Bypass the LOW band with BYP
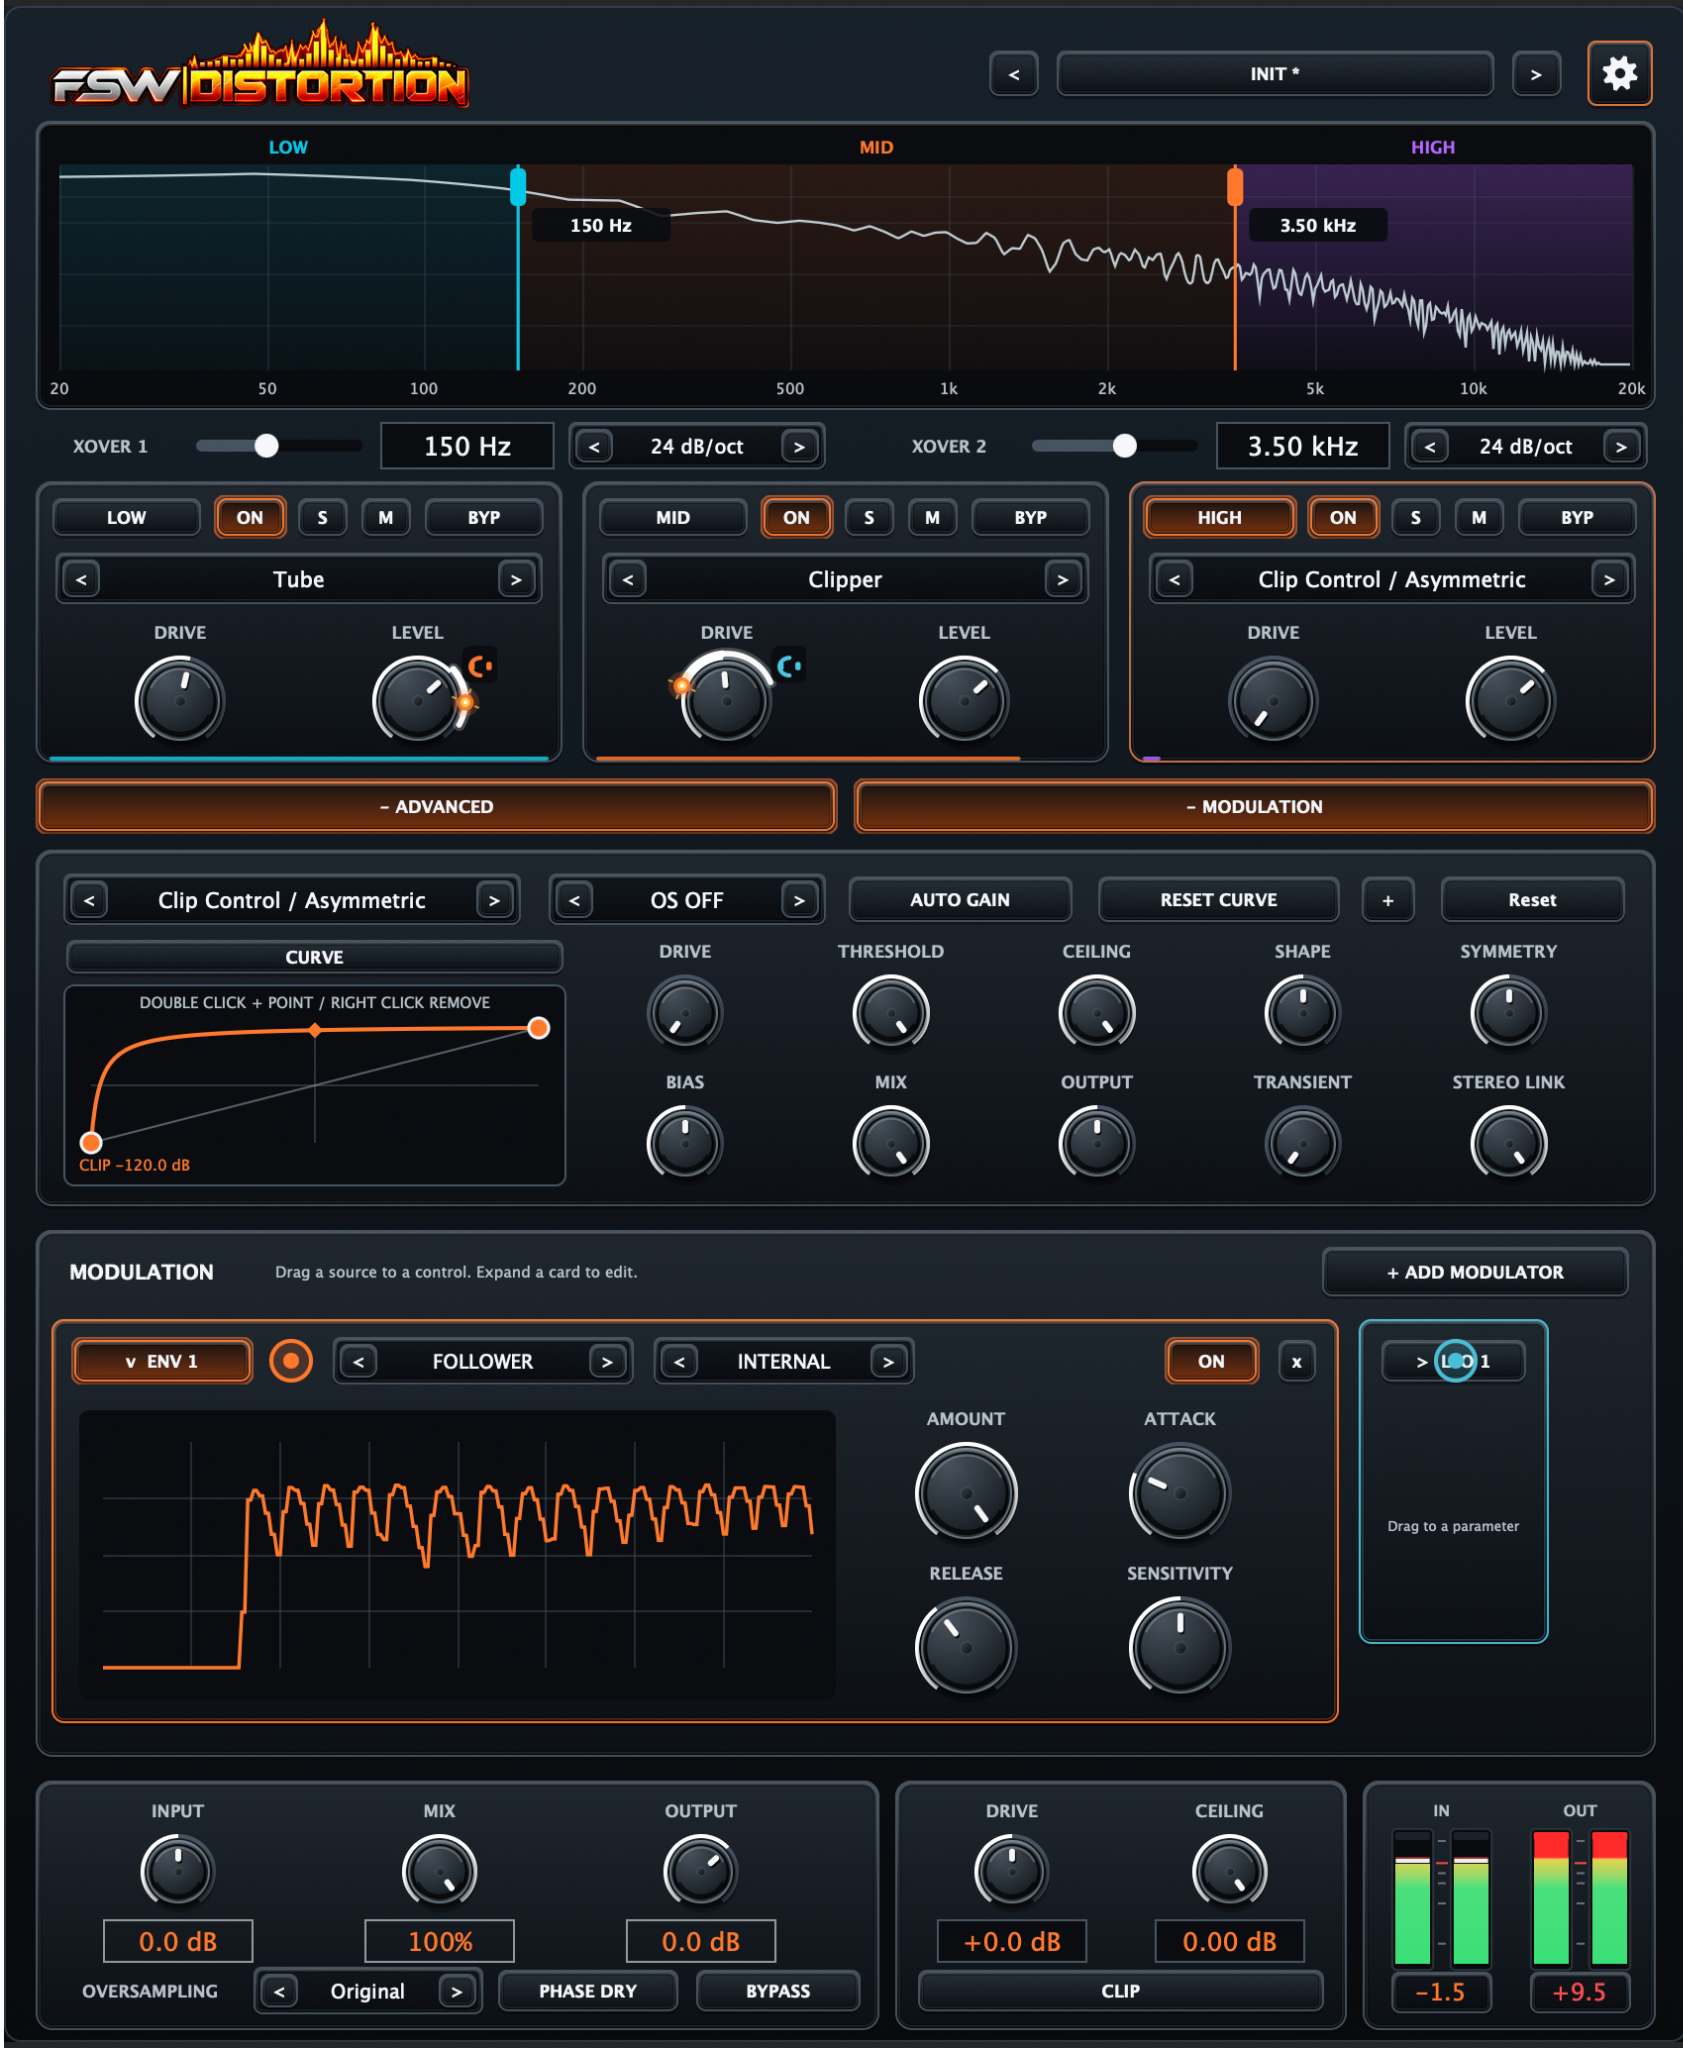This screenshot has height=2048, width=1683. coord(484,518)
